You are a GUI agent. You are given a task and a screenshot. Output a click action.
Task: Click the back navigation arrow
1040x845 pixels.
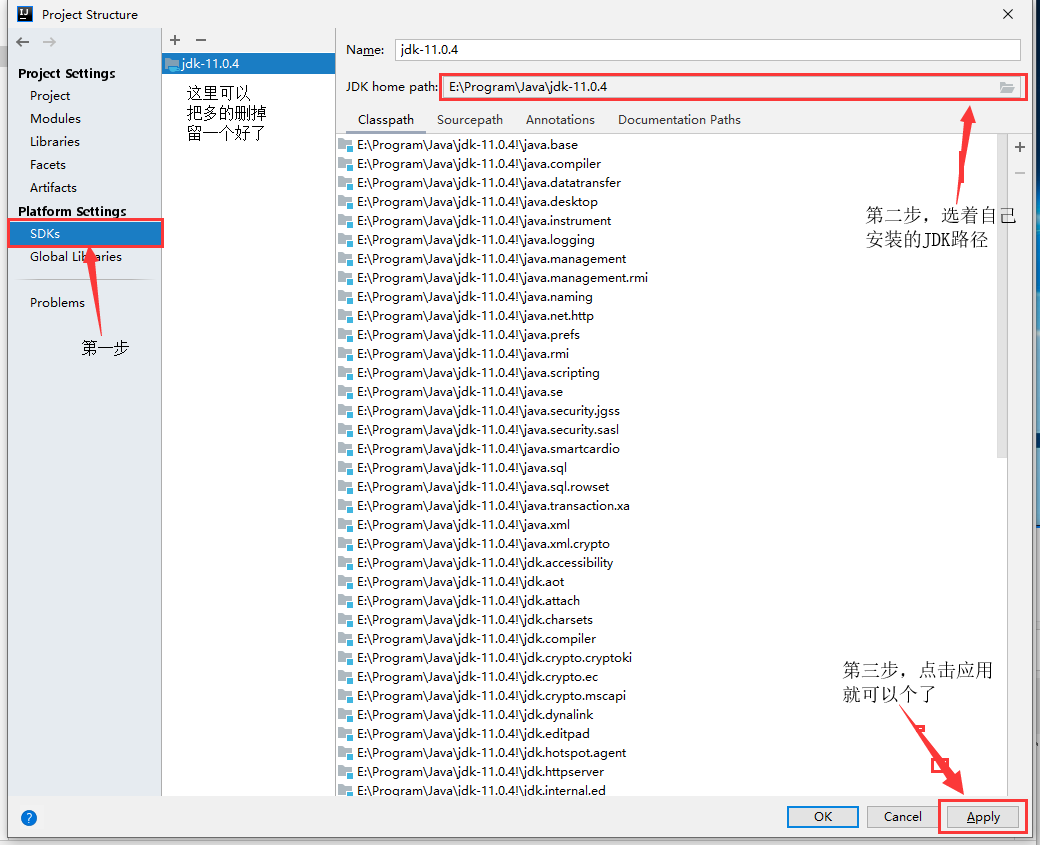[x=22, y=42]
